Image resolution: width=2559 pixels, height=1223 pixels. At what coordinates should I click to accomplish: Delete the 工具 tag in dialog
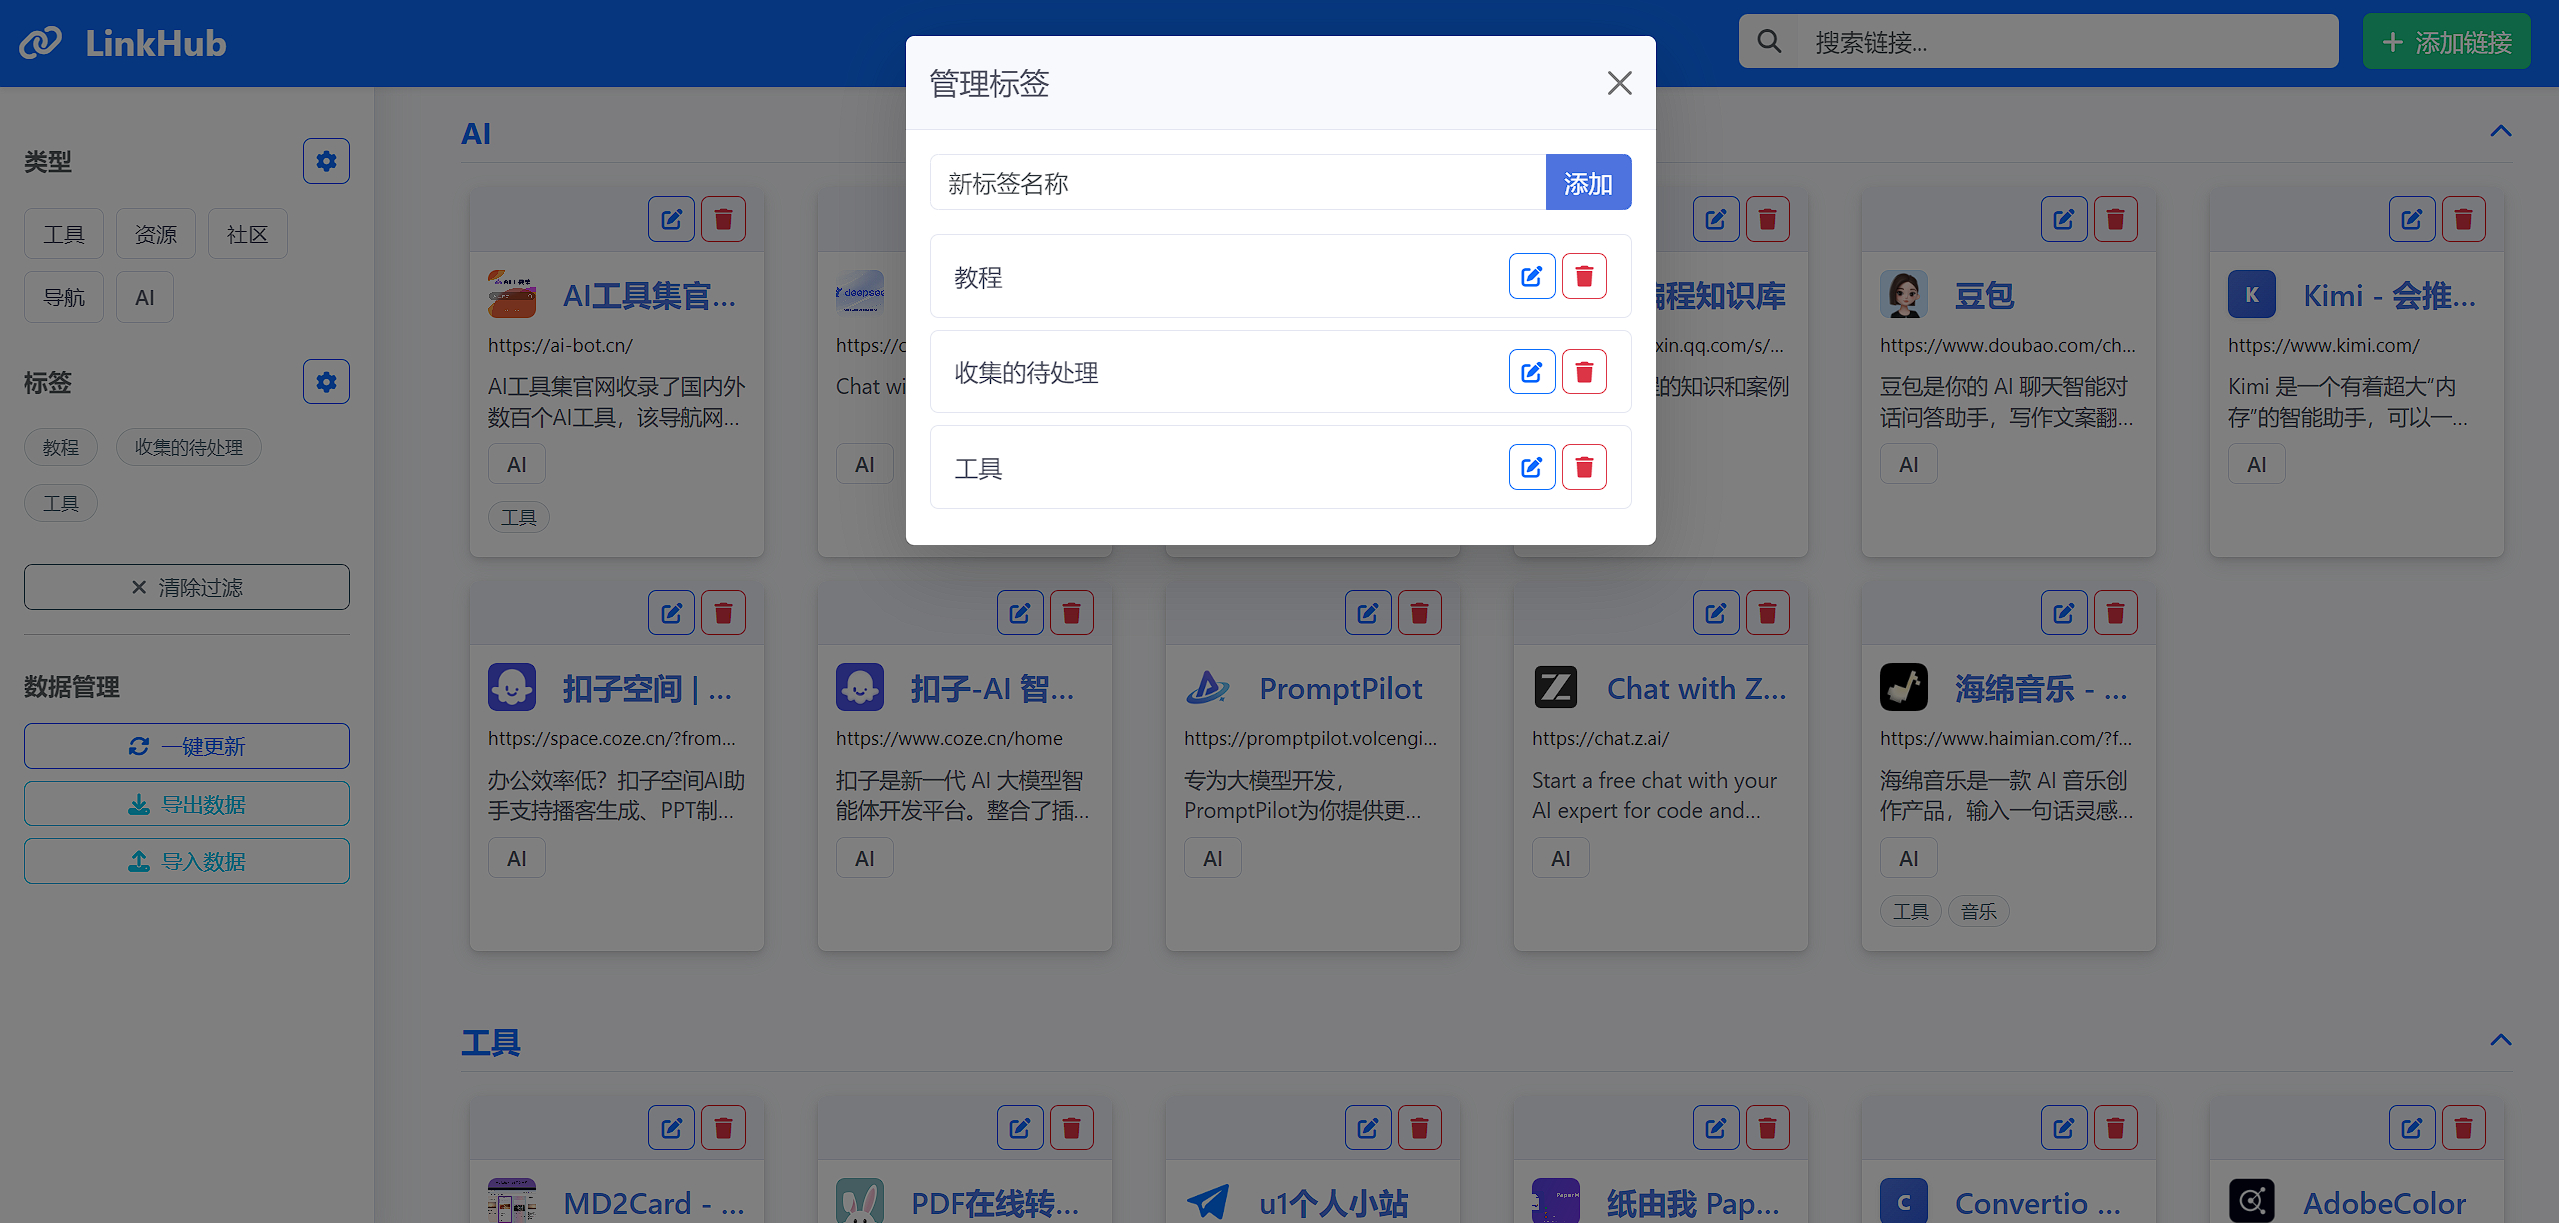coord(1584,467)
